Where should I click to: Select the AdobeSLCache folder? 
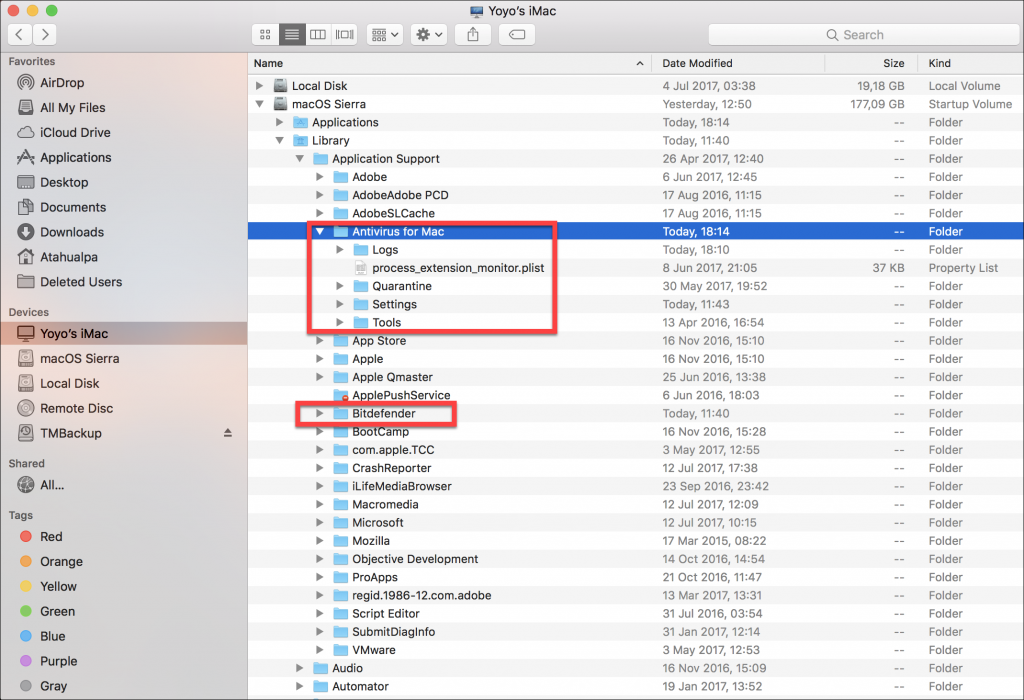pyautogui.click(x=635, y=213)
